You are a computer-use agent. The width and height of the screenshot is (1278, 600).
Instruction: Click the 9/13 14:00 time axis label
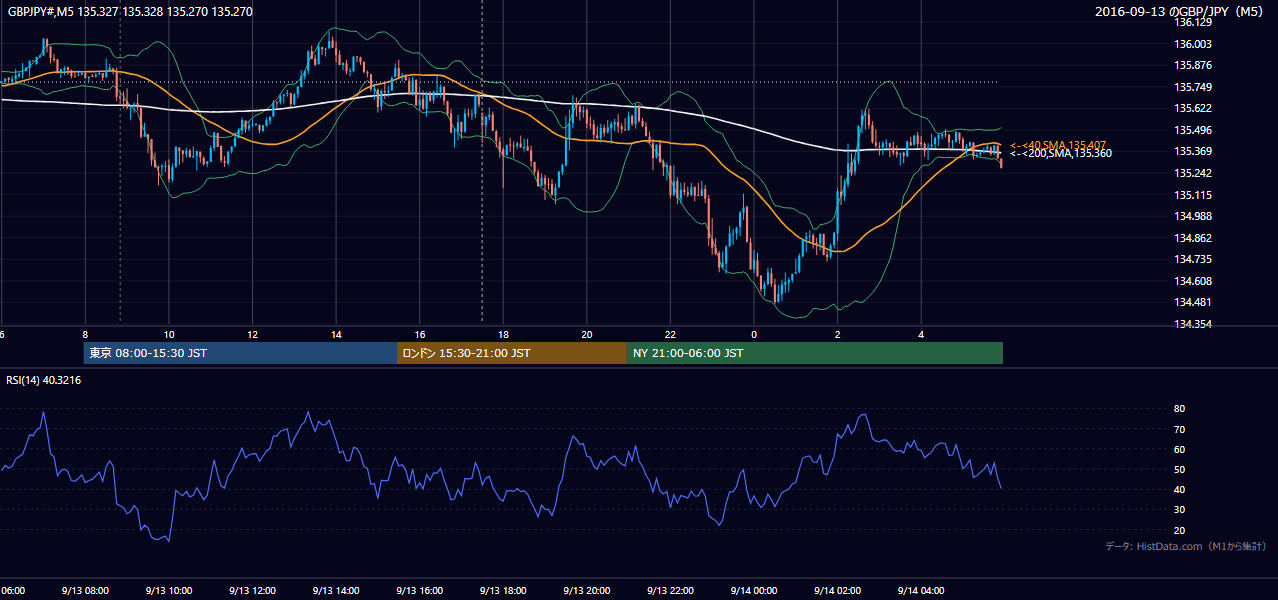[x=336, y=591]
